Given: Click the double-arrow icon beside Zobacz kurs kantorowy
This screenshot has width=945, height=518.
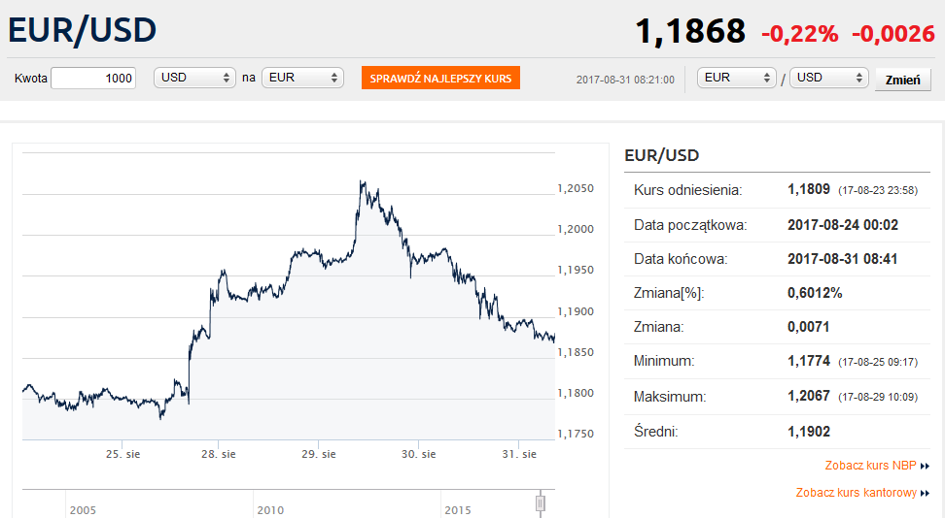Looking at the screenshot, I should click(x=925, y=493).
